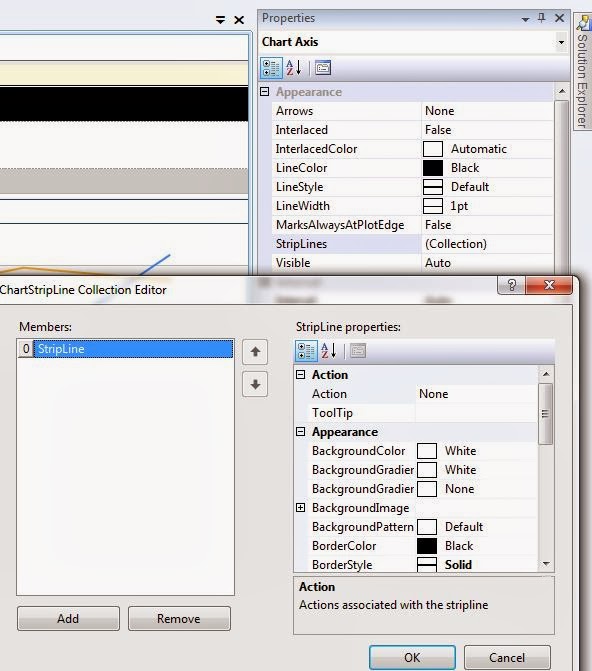Click the BackgroundColor White swatch
Image resolution: width=592 pixels, height=671 pixels.
pyautogui.click(x=427, y=451)
